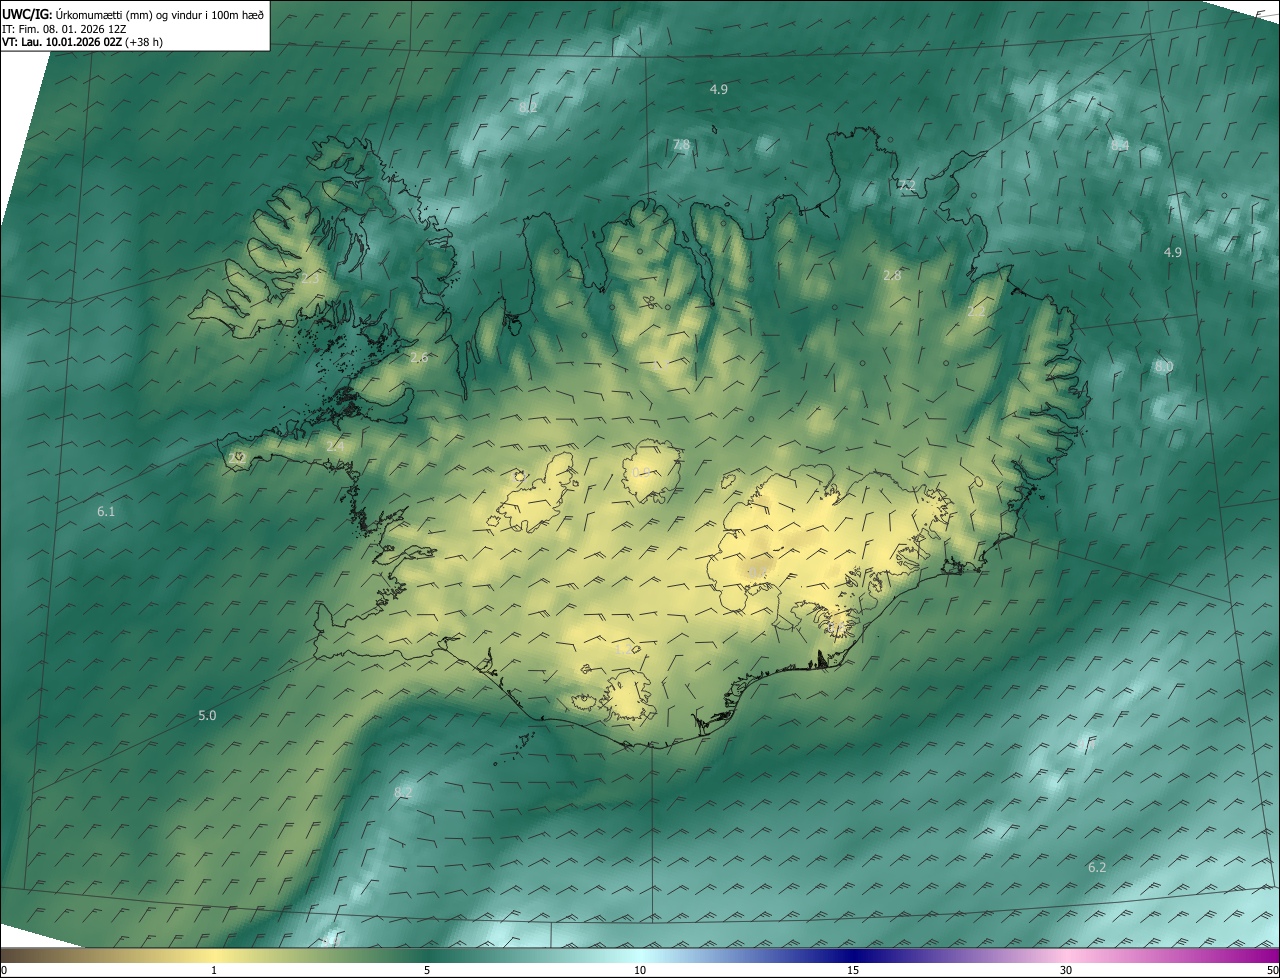Select the 5 tick on color scale
The image size is (1280, 978).
427,970
